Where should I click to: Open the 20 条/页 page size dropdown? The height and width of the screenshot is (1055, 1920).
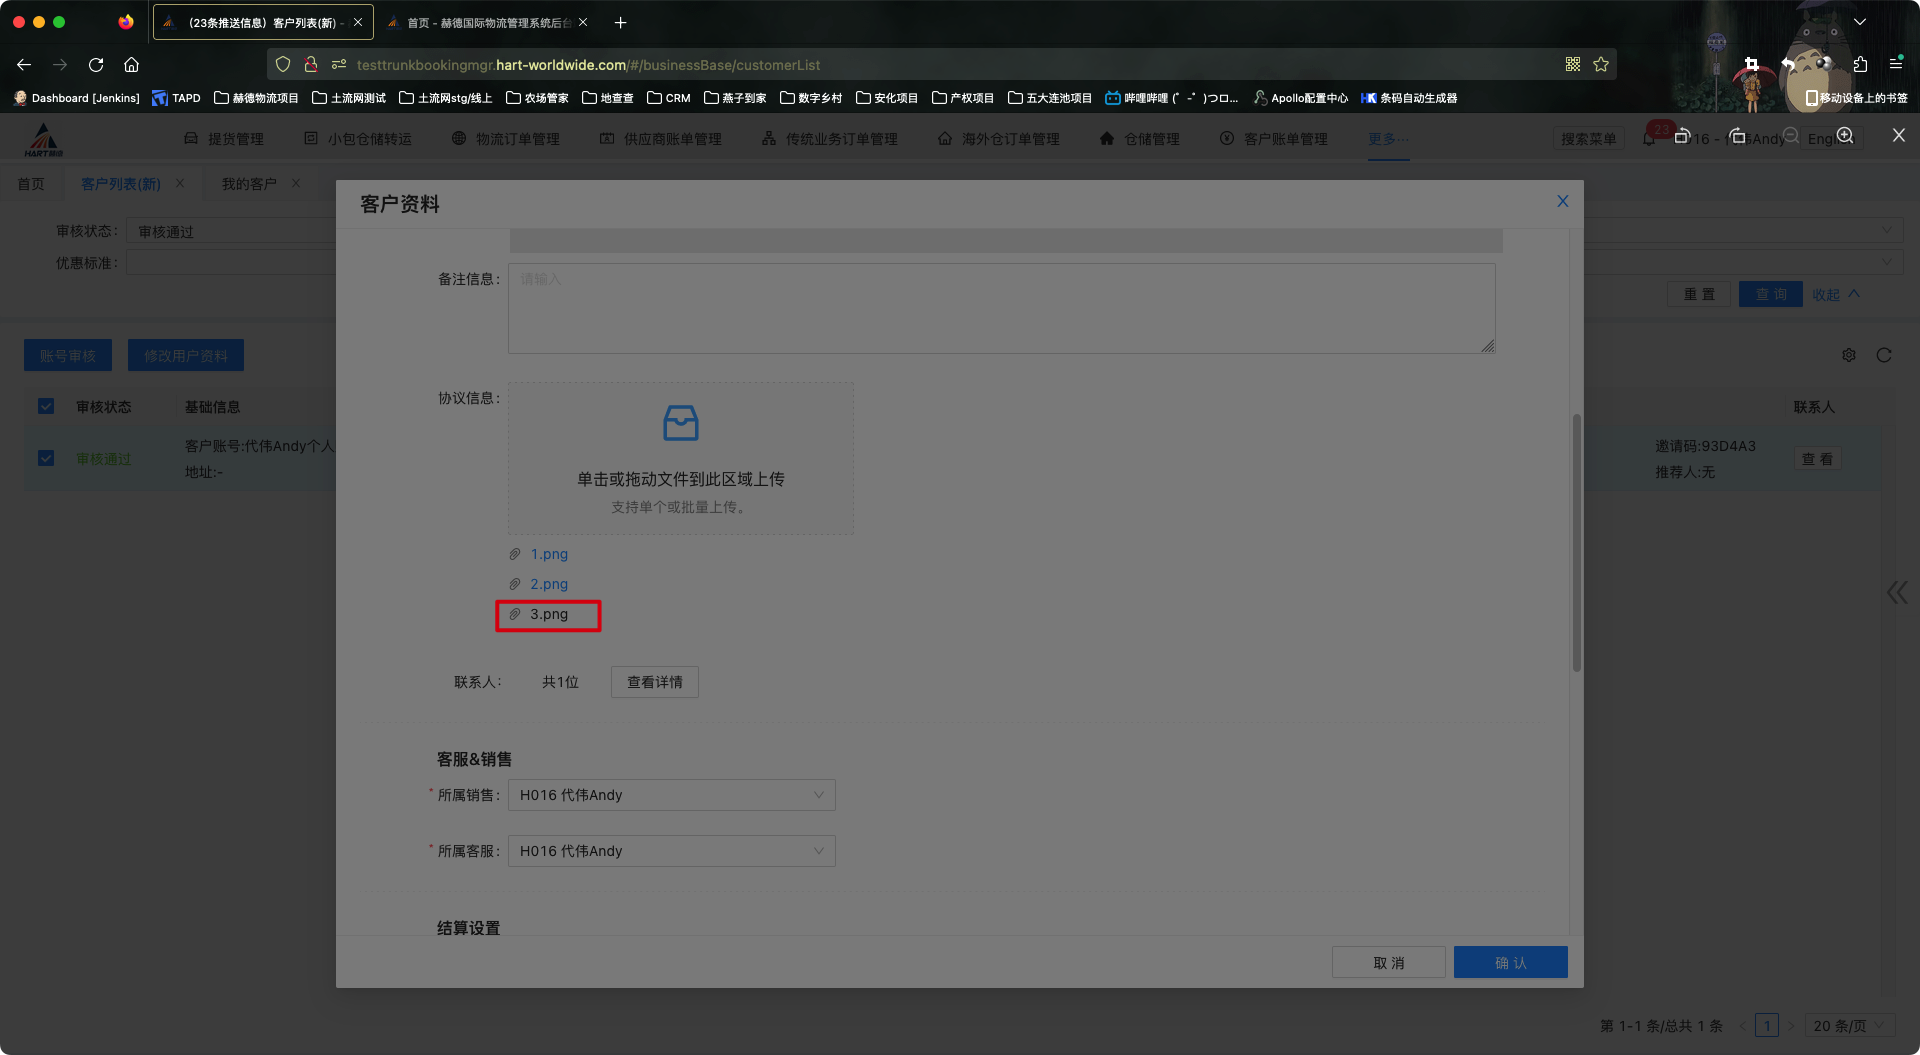[x=1849, y=1025]
